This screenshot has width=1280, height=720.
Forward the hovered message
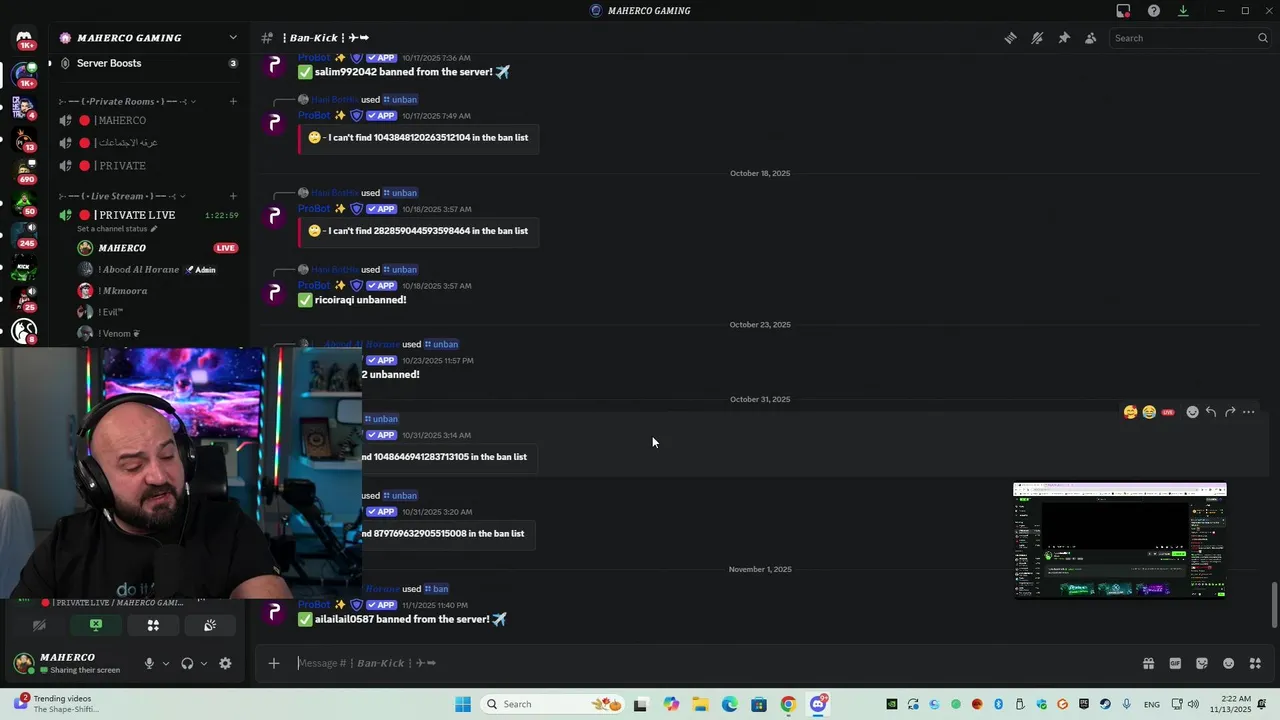[1230, 412]
